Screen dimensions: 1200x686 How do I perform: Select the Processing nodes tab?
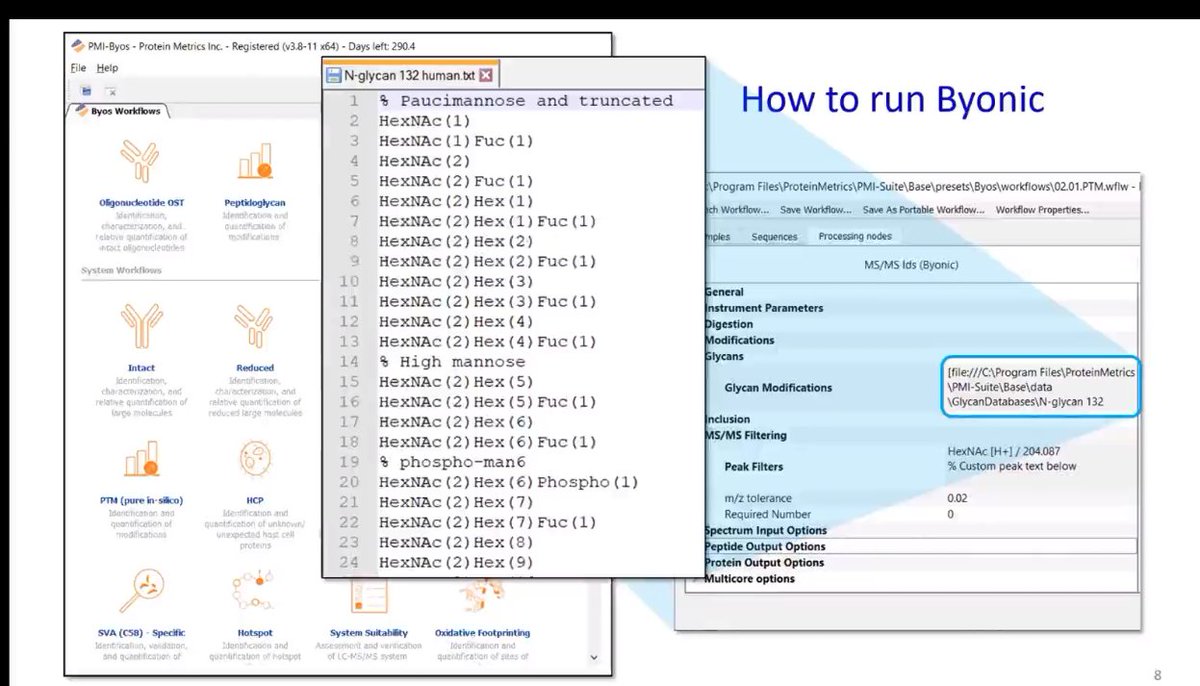pyautogui.click(x=854, y=236)
